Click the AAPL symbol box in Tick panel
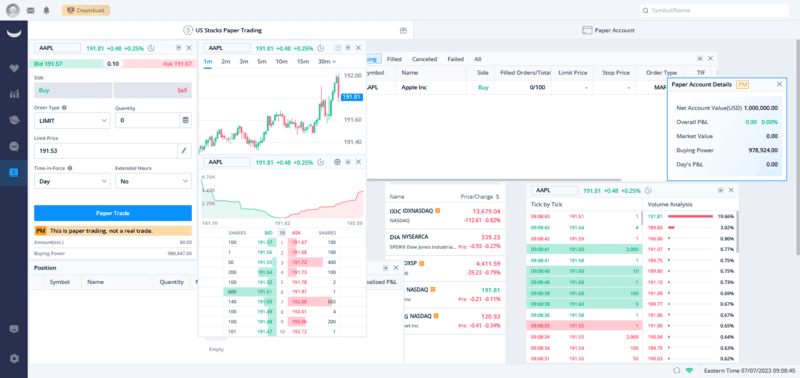800x378 pixels. tap(554, 190)
